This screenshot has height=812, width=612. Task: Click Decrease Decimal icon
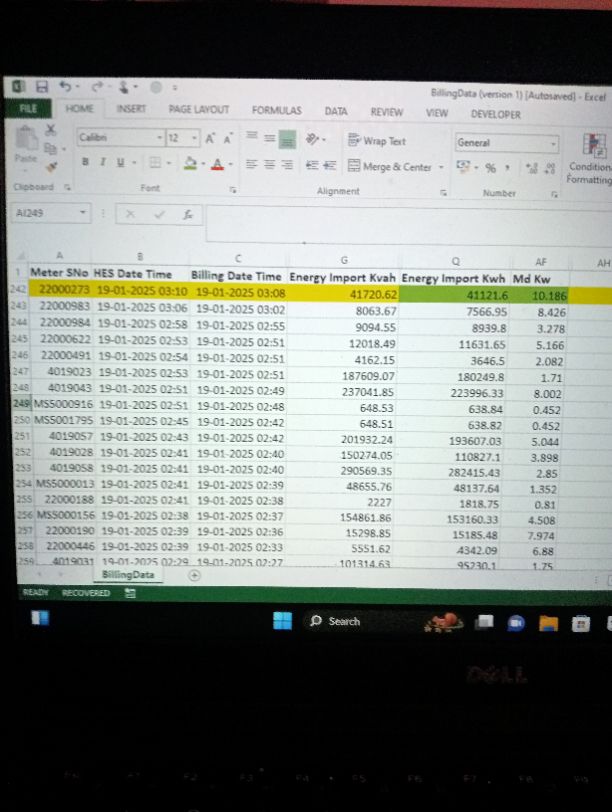tap(550, 168)
